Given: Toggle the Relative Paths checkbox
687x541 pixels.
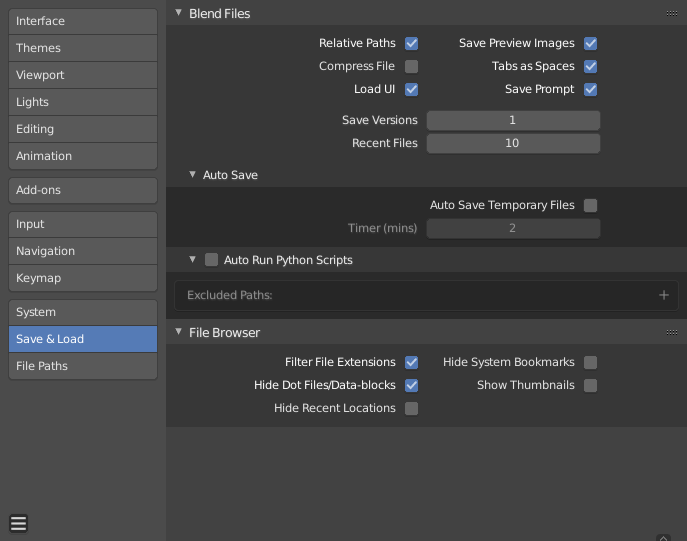Looking at the screenshot, I should click(411, 43).
